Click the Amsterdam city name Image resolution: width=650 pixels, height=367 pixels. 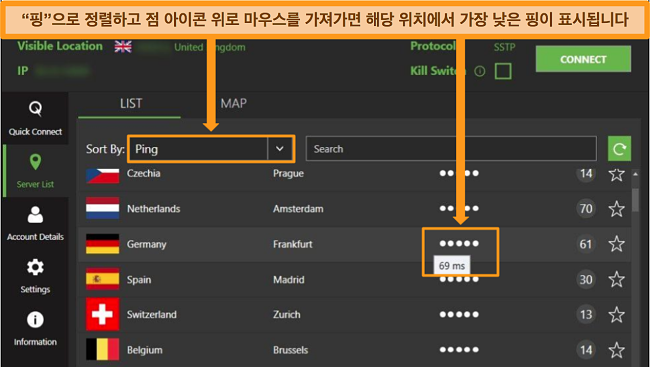(x=298, y=209)
